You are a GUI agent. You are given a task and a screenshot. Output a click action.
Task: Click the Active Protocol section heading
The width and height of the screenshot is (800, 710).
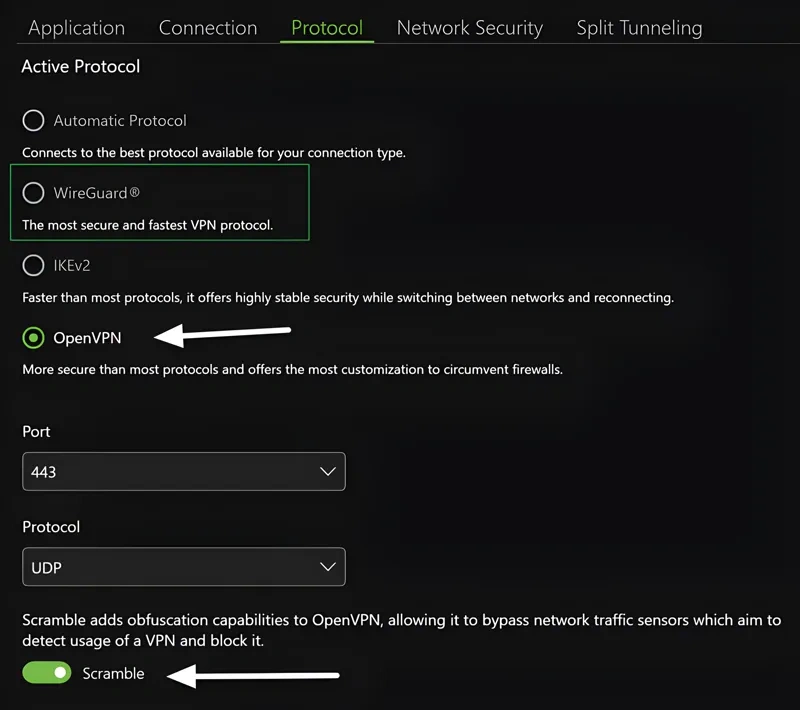(80, 67)
